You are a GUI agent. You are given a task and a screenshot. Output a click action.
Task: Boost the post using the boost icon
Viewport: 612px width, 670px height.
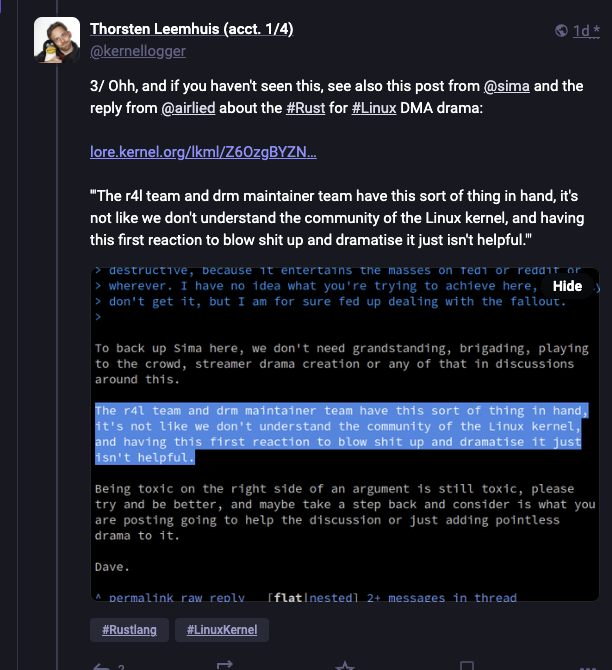pos(225,665)
